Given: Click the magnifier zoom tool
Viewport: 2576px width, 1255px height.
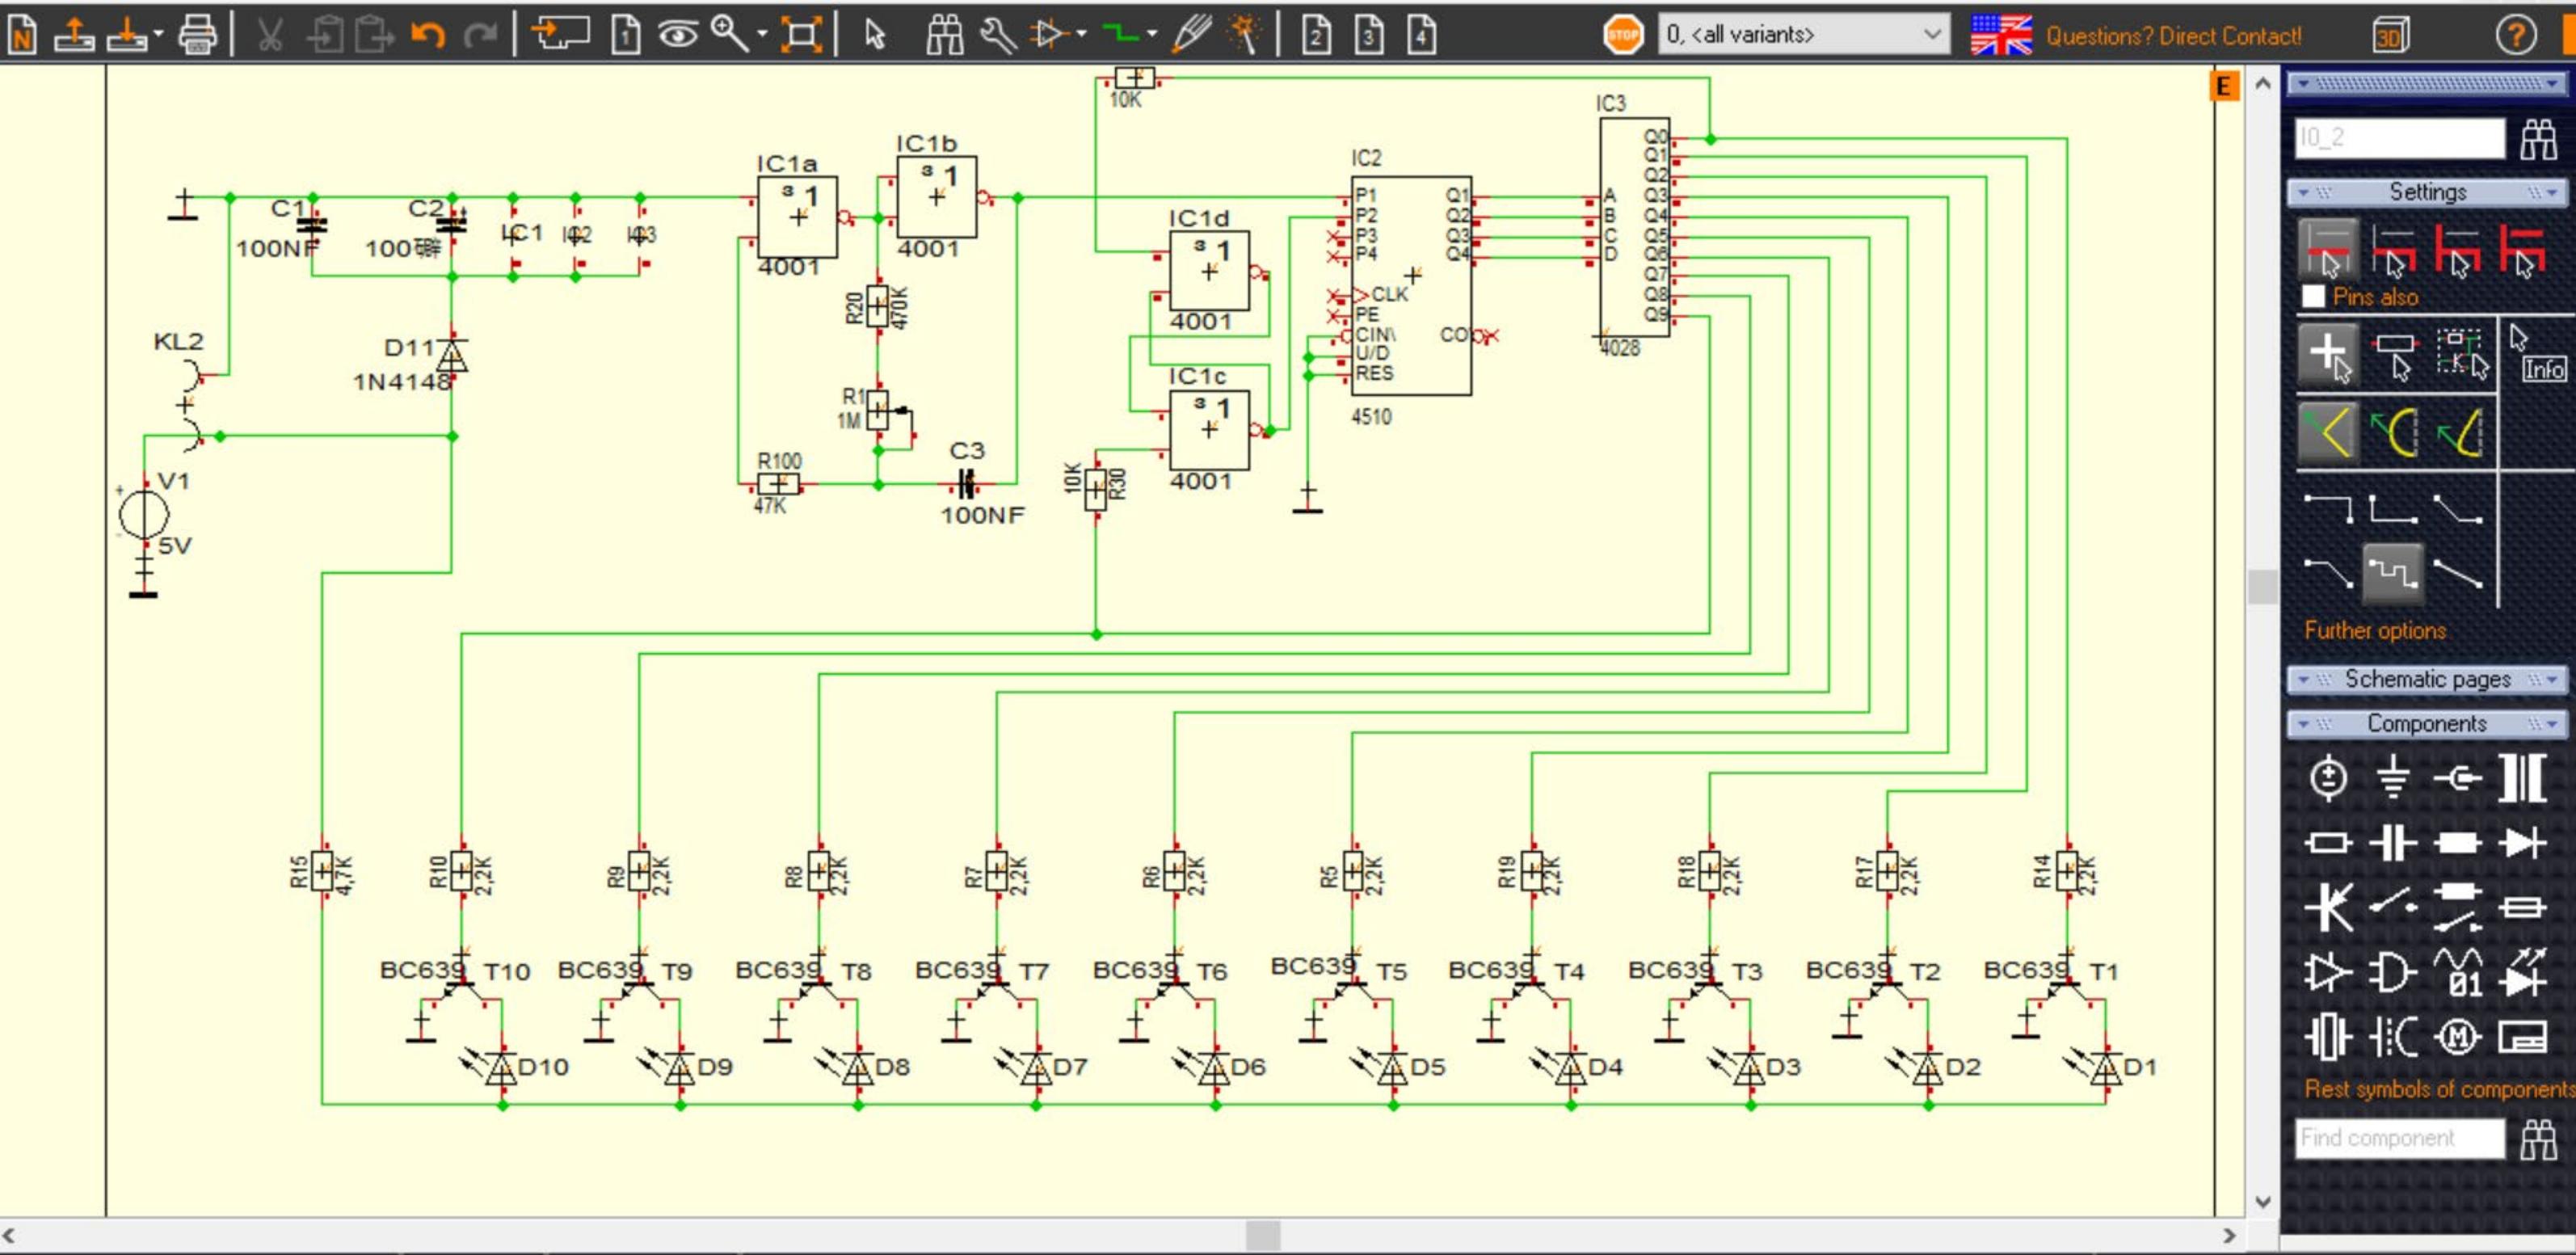Looking at the screenshot, I should [730, 35].
